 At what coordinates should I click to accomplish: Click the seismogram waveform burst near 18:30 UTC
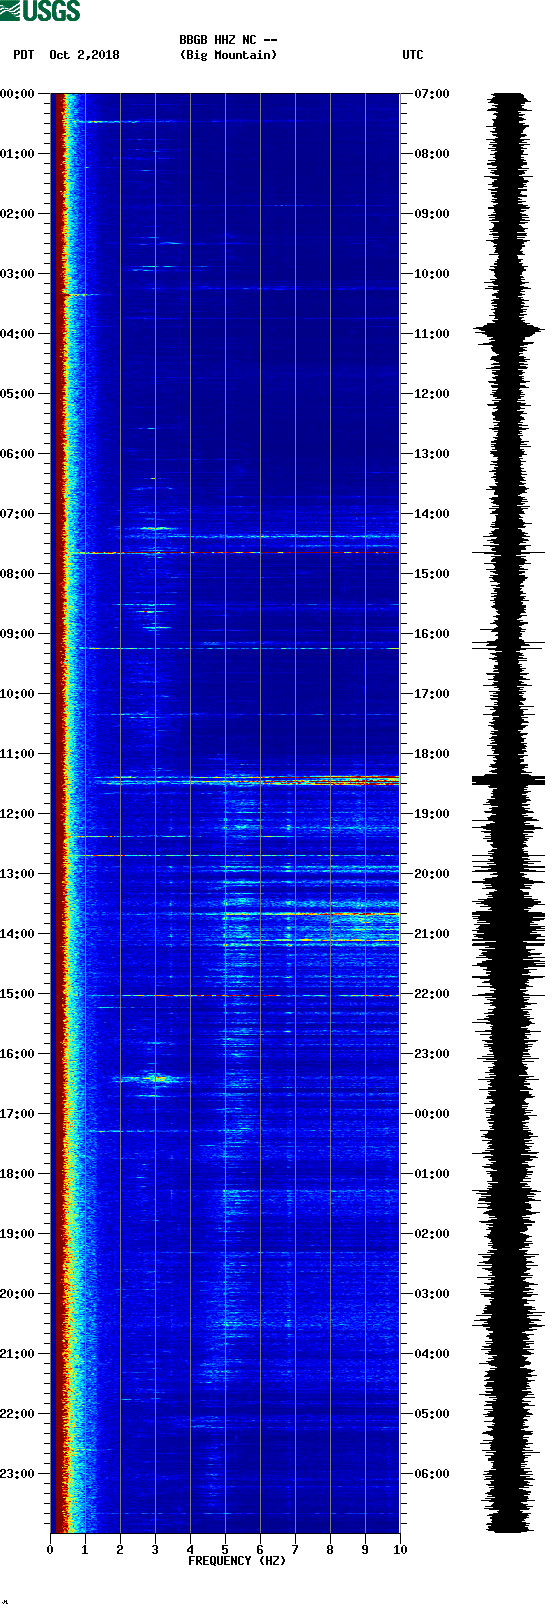coord(509,780)
